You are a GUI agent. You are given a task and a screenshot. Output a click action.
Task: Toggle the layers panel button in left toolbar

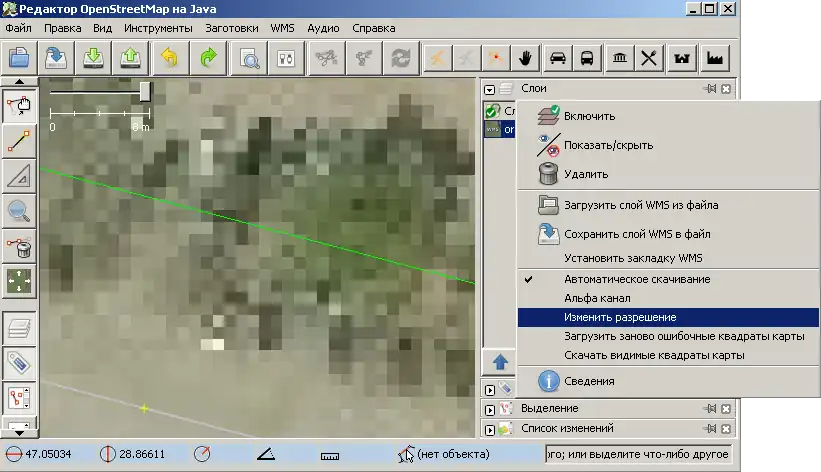(18, 326)
